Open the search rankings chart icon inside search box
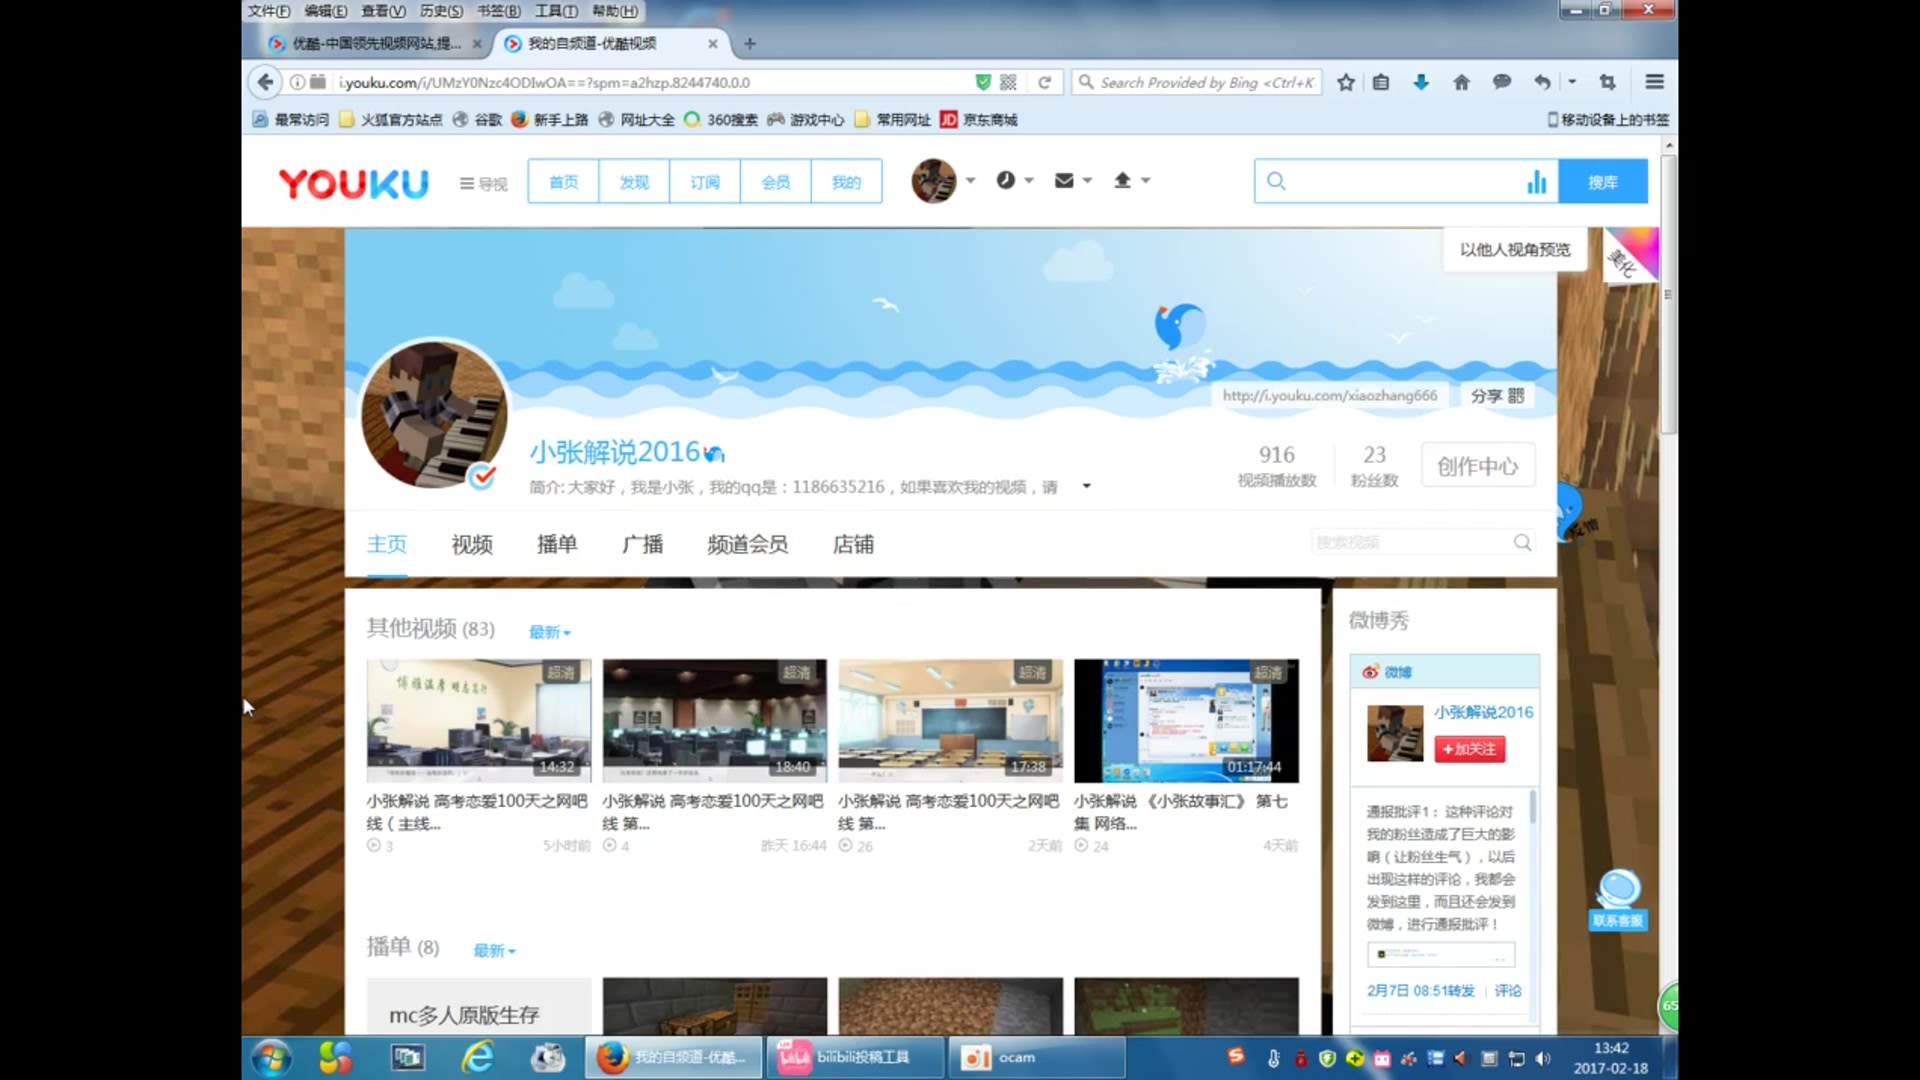1920x1080 pixels. [x=1537, y=181]
